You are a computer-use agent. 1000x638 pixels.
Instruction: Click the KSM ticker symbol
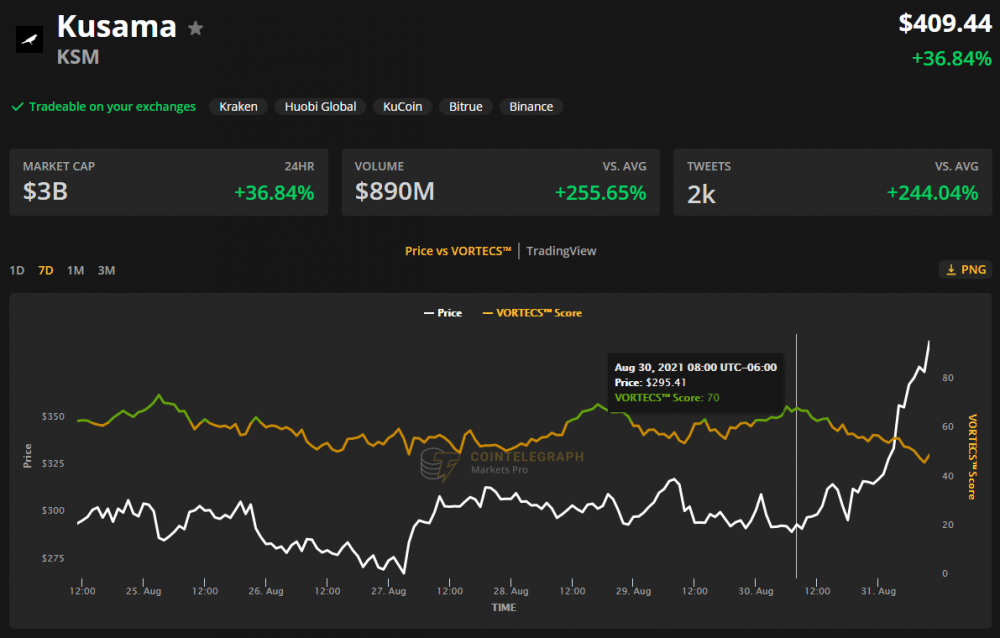[78, 57]
